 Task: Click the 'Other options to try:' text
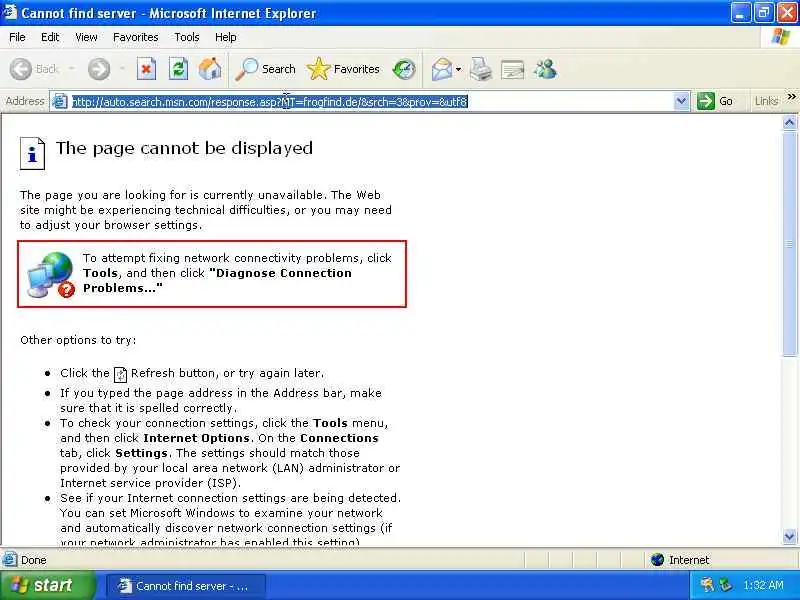click(78, 340)
